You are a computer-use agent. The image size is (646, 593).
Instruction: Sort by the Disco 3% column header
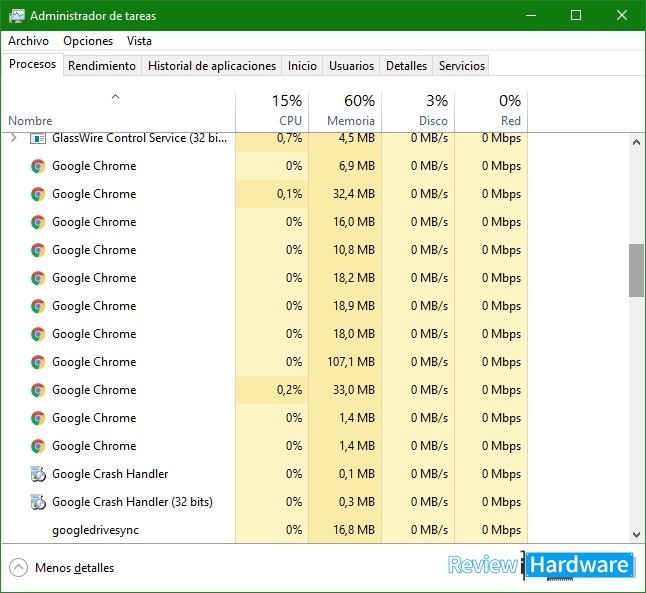point(418,110)
